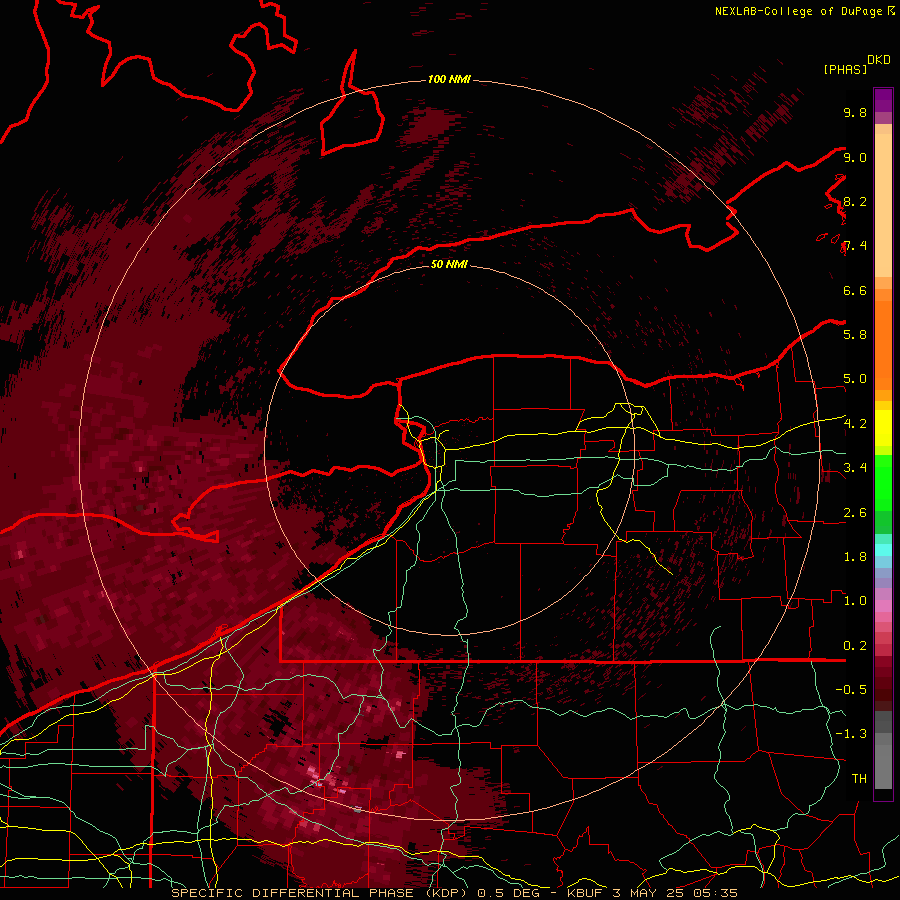Click the 1.8 scale value
Viewport: 900px width, 900px height.
[x=855, y=557]
